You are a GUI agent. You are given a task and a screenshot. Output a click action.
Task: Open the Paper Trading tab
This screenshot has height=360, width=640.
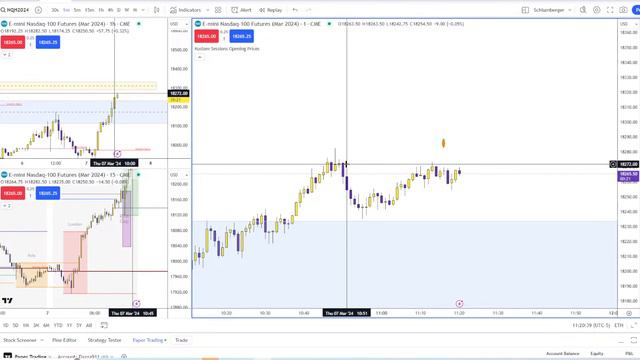coord(149,340)
